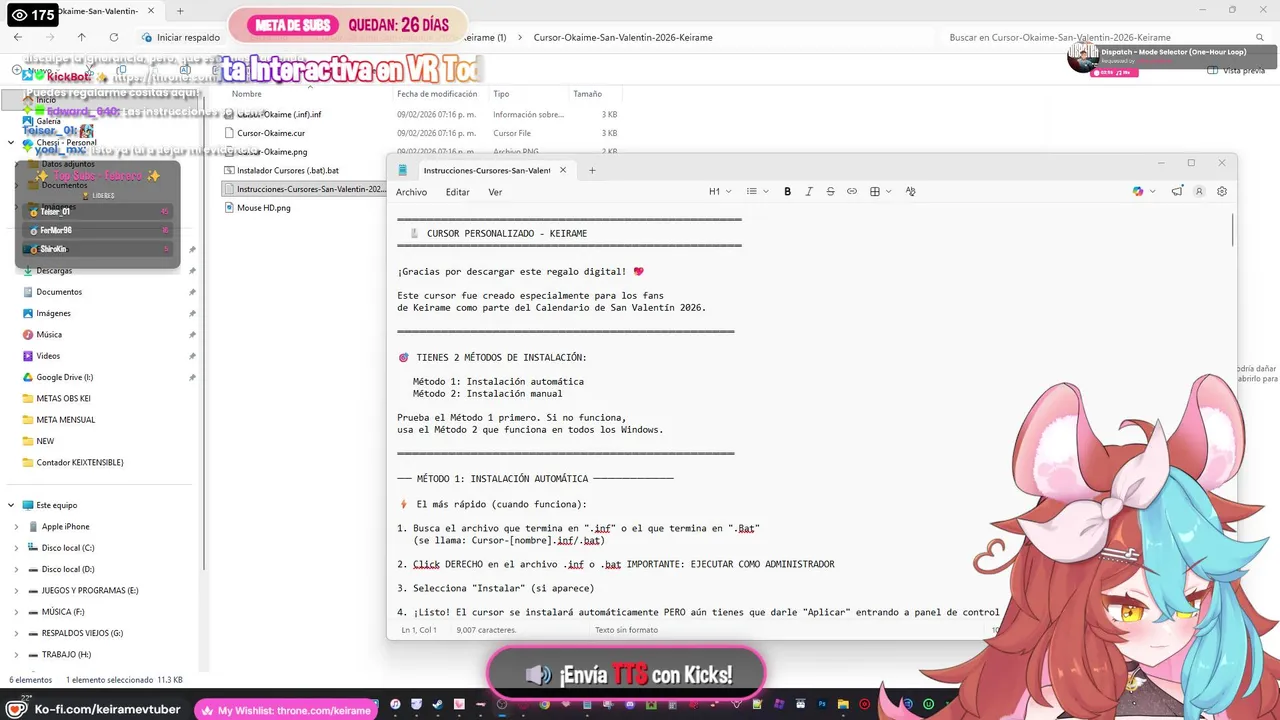Expand the Copilot dropdown arrow in Notepad

(x=1153, y=191)
